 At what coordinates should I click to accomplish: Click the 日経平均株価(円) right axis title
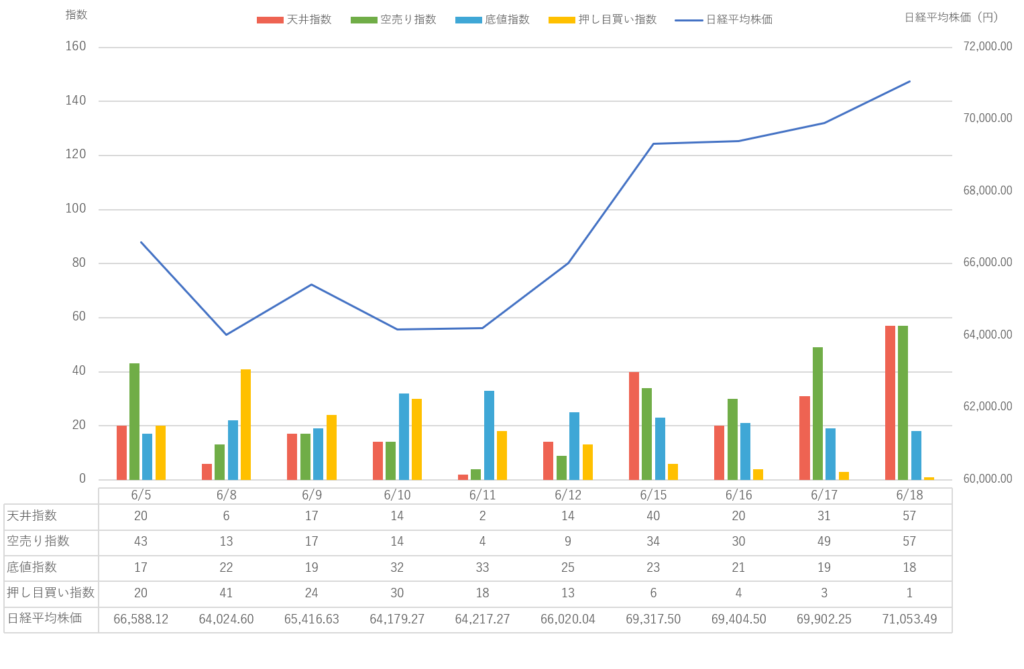952,18
